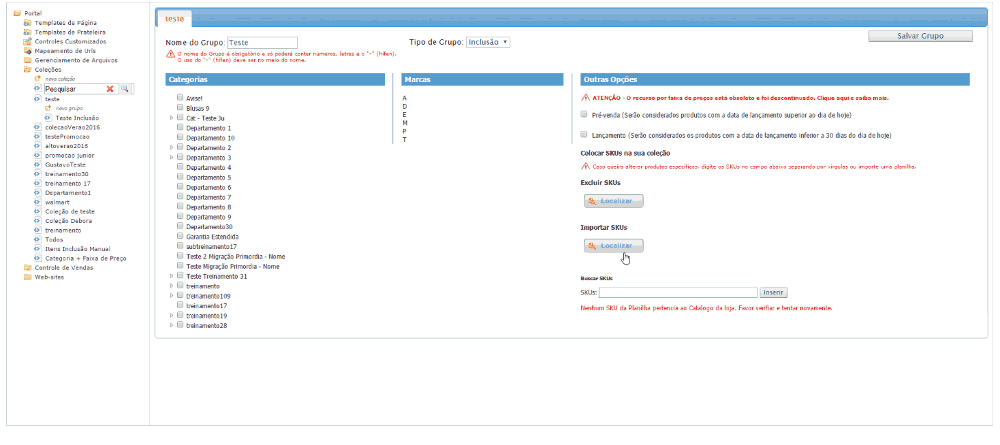Viewport: 1000px width, 445px height.
Task: Click the Mapeamento de Urls icon
Action: click(x=28, y=50)
